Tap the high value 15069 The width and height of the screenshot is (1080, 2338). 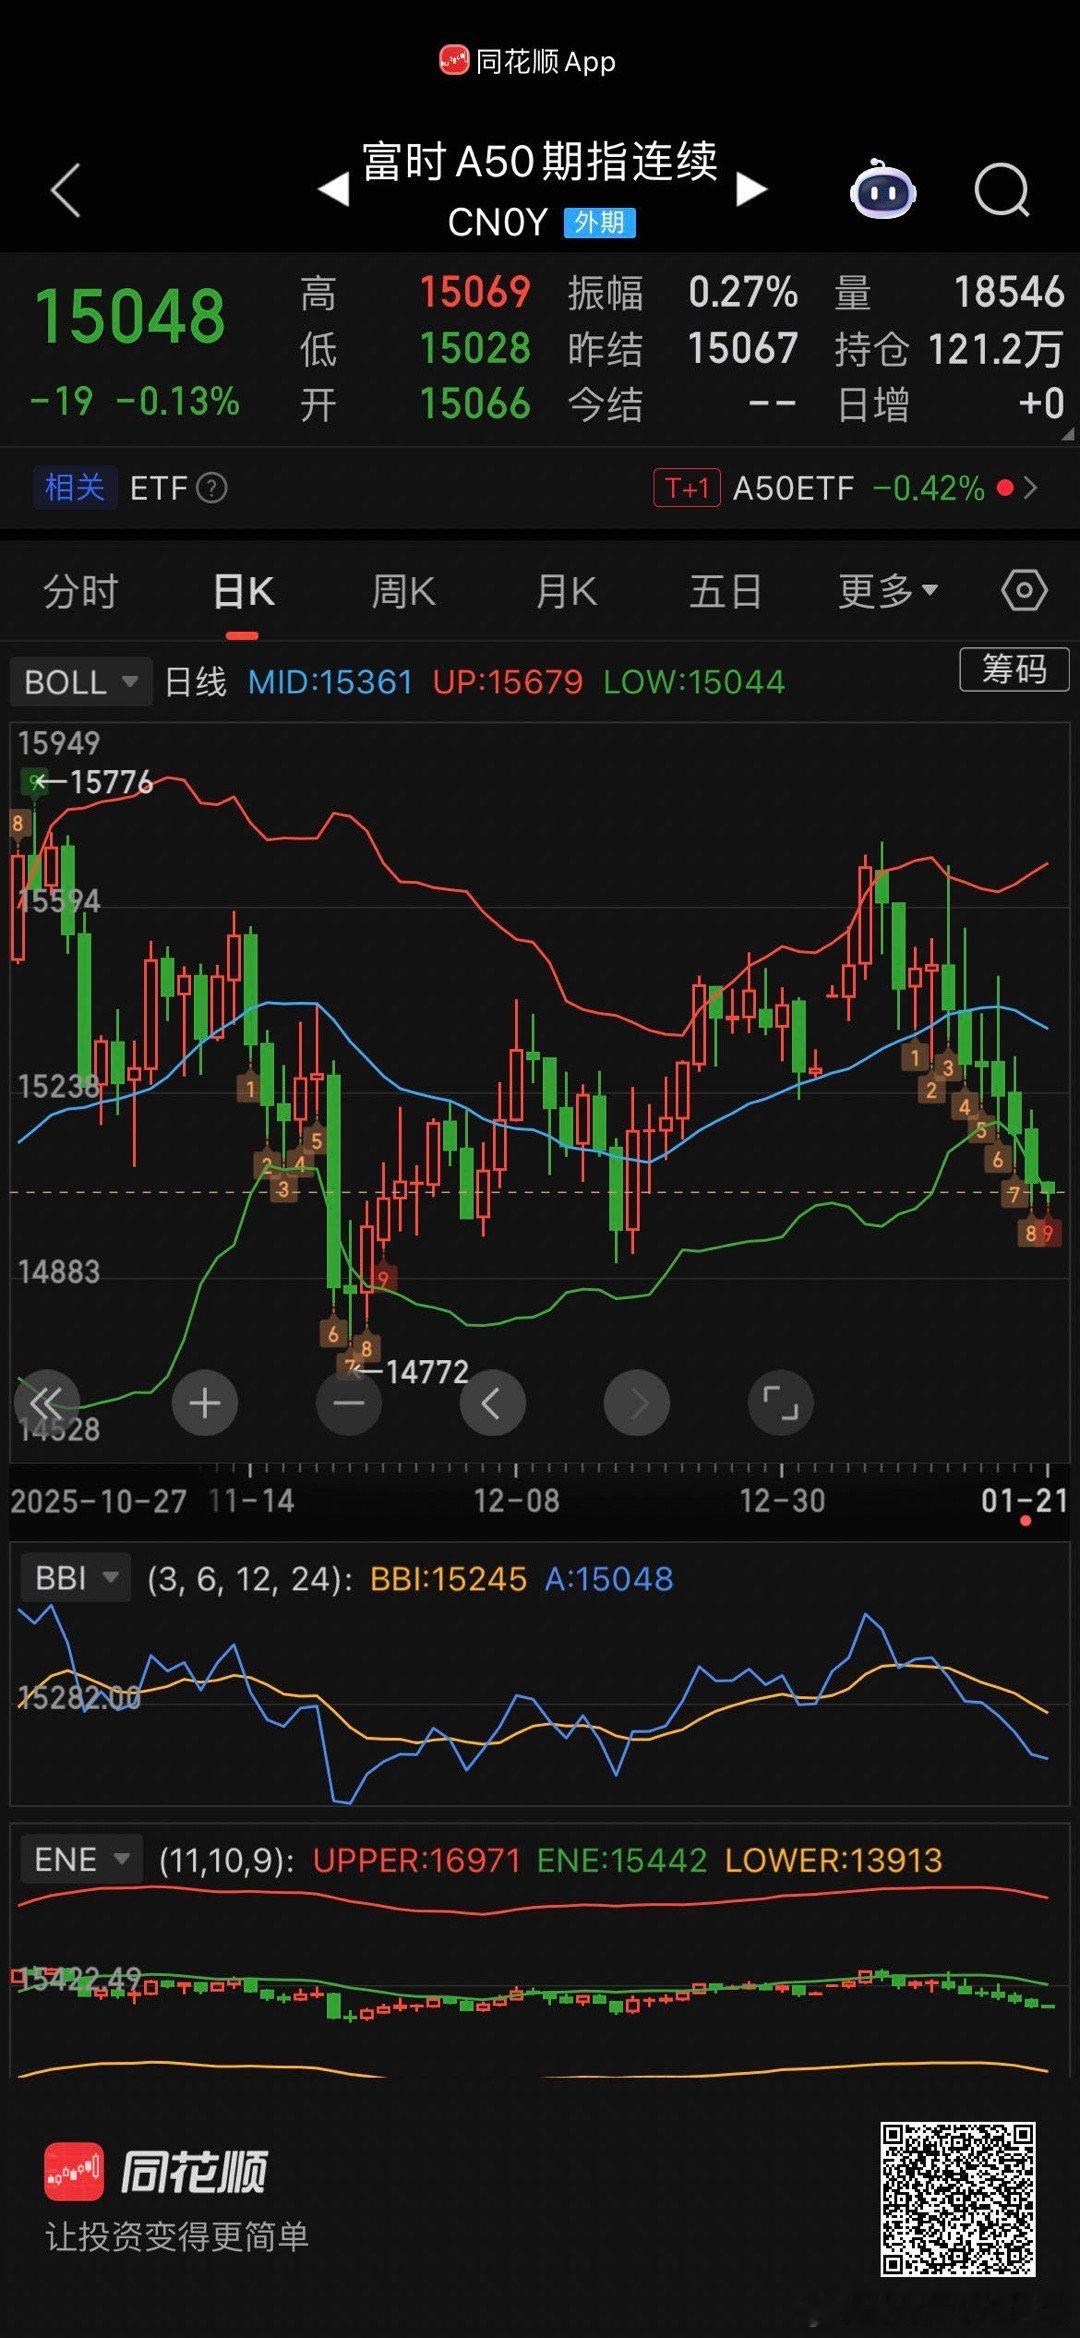point(475,292)
